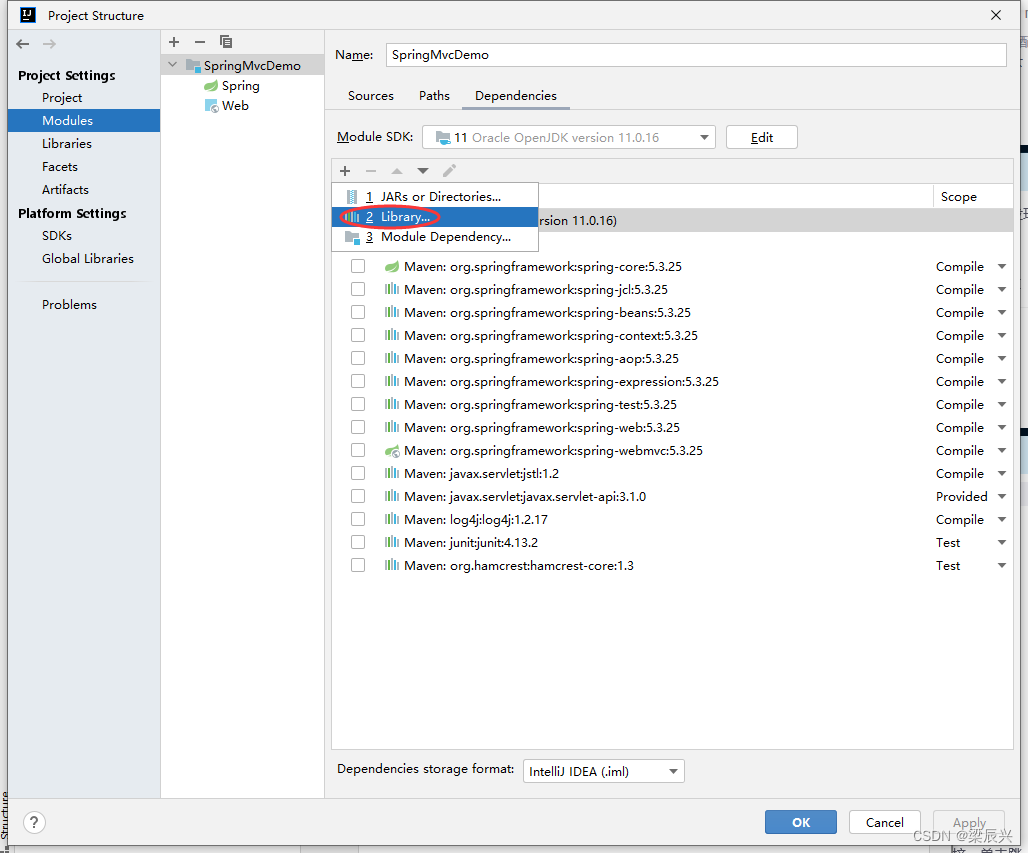Select the Dependencies tab
The width and height of the screenshot is (1028, 853).
point(516,96)
